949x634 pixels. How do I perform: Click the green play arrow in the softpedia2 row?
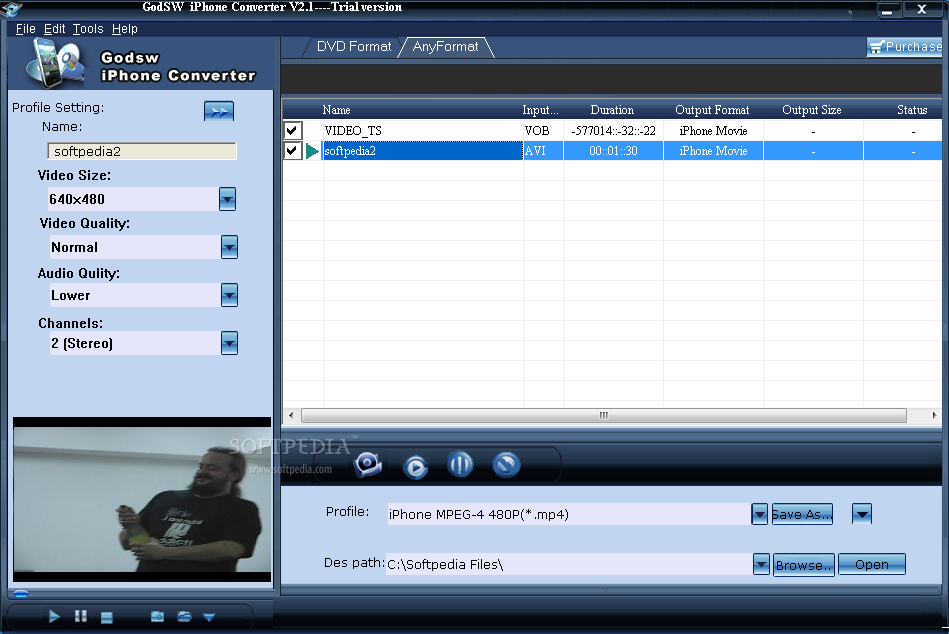pos(312,151)
